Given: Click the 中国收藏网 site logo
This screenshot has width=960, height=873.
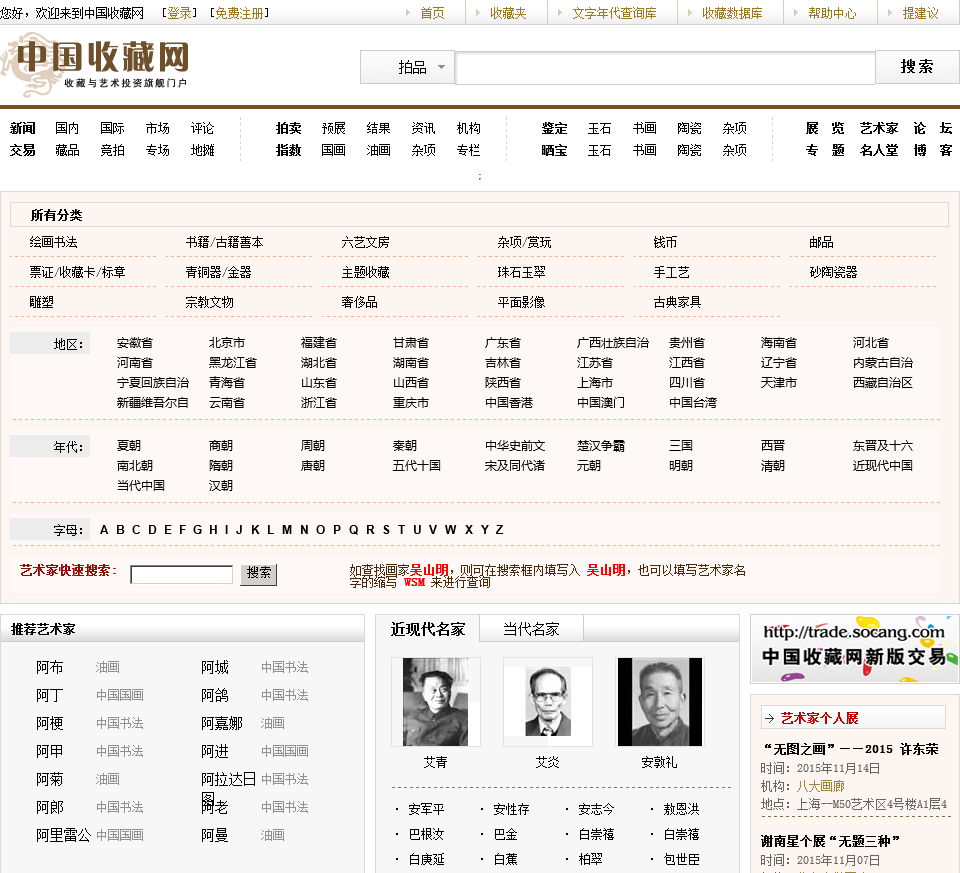Looking at the screenshot, I should (96, 64).
